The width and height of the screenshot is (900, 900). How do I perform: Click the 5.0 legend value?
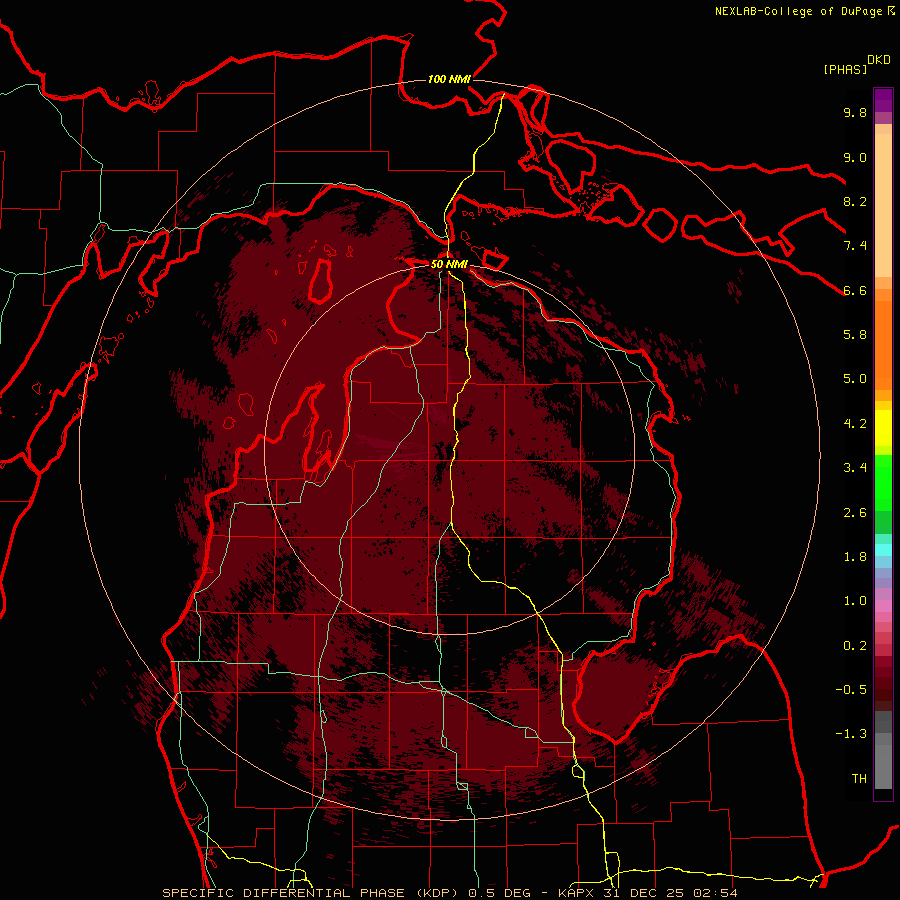point(855,379)
